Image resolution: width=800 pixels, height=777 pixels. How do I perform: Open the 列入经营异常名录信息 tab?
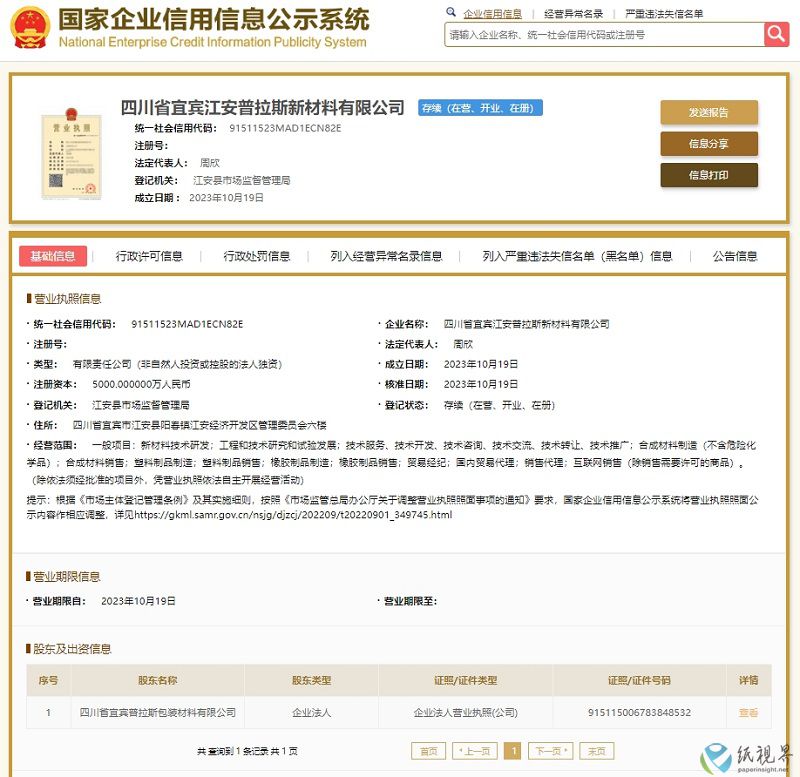pyautogui.click(x=386, y=256)
